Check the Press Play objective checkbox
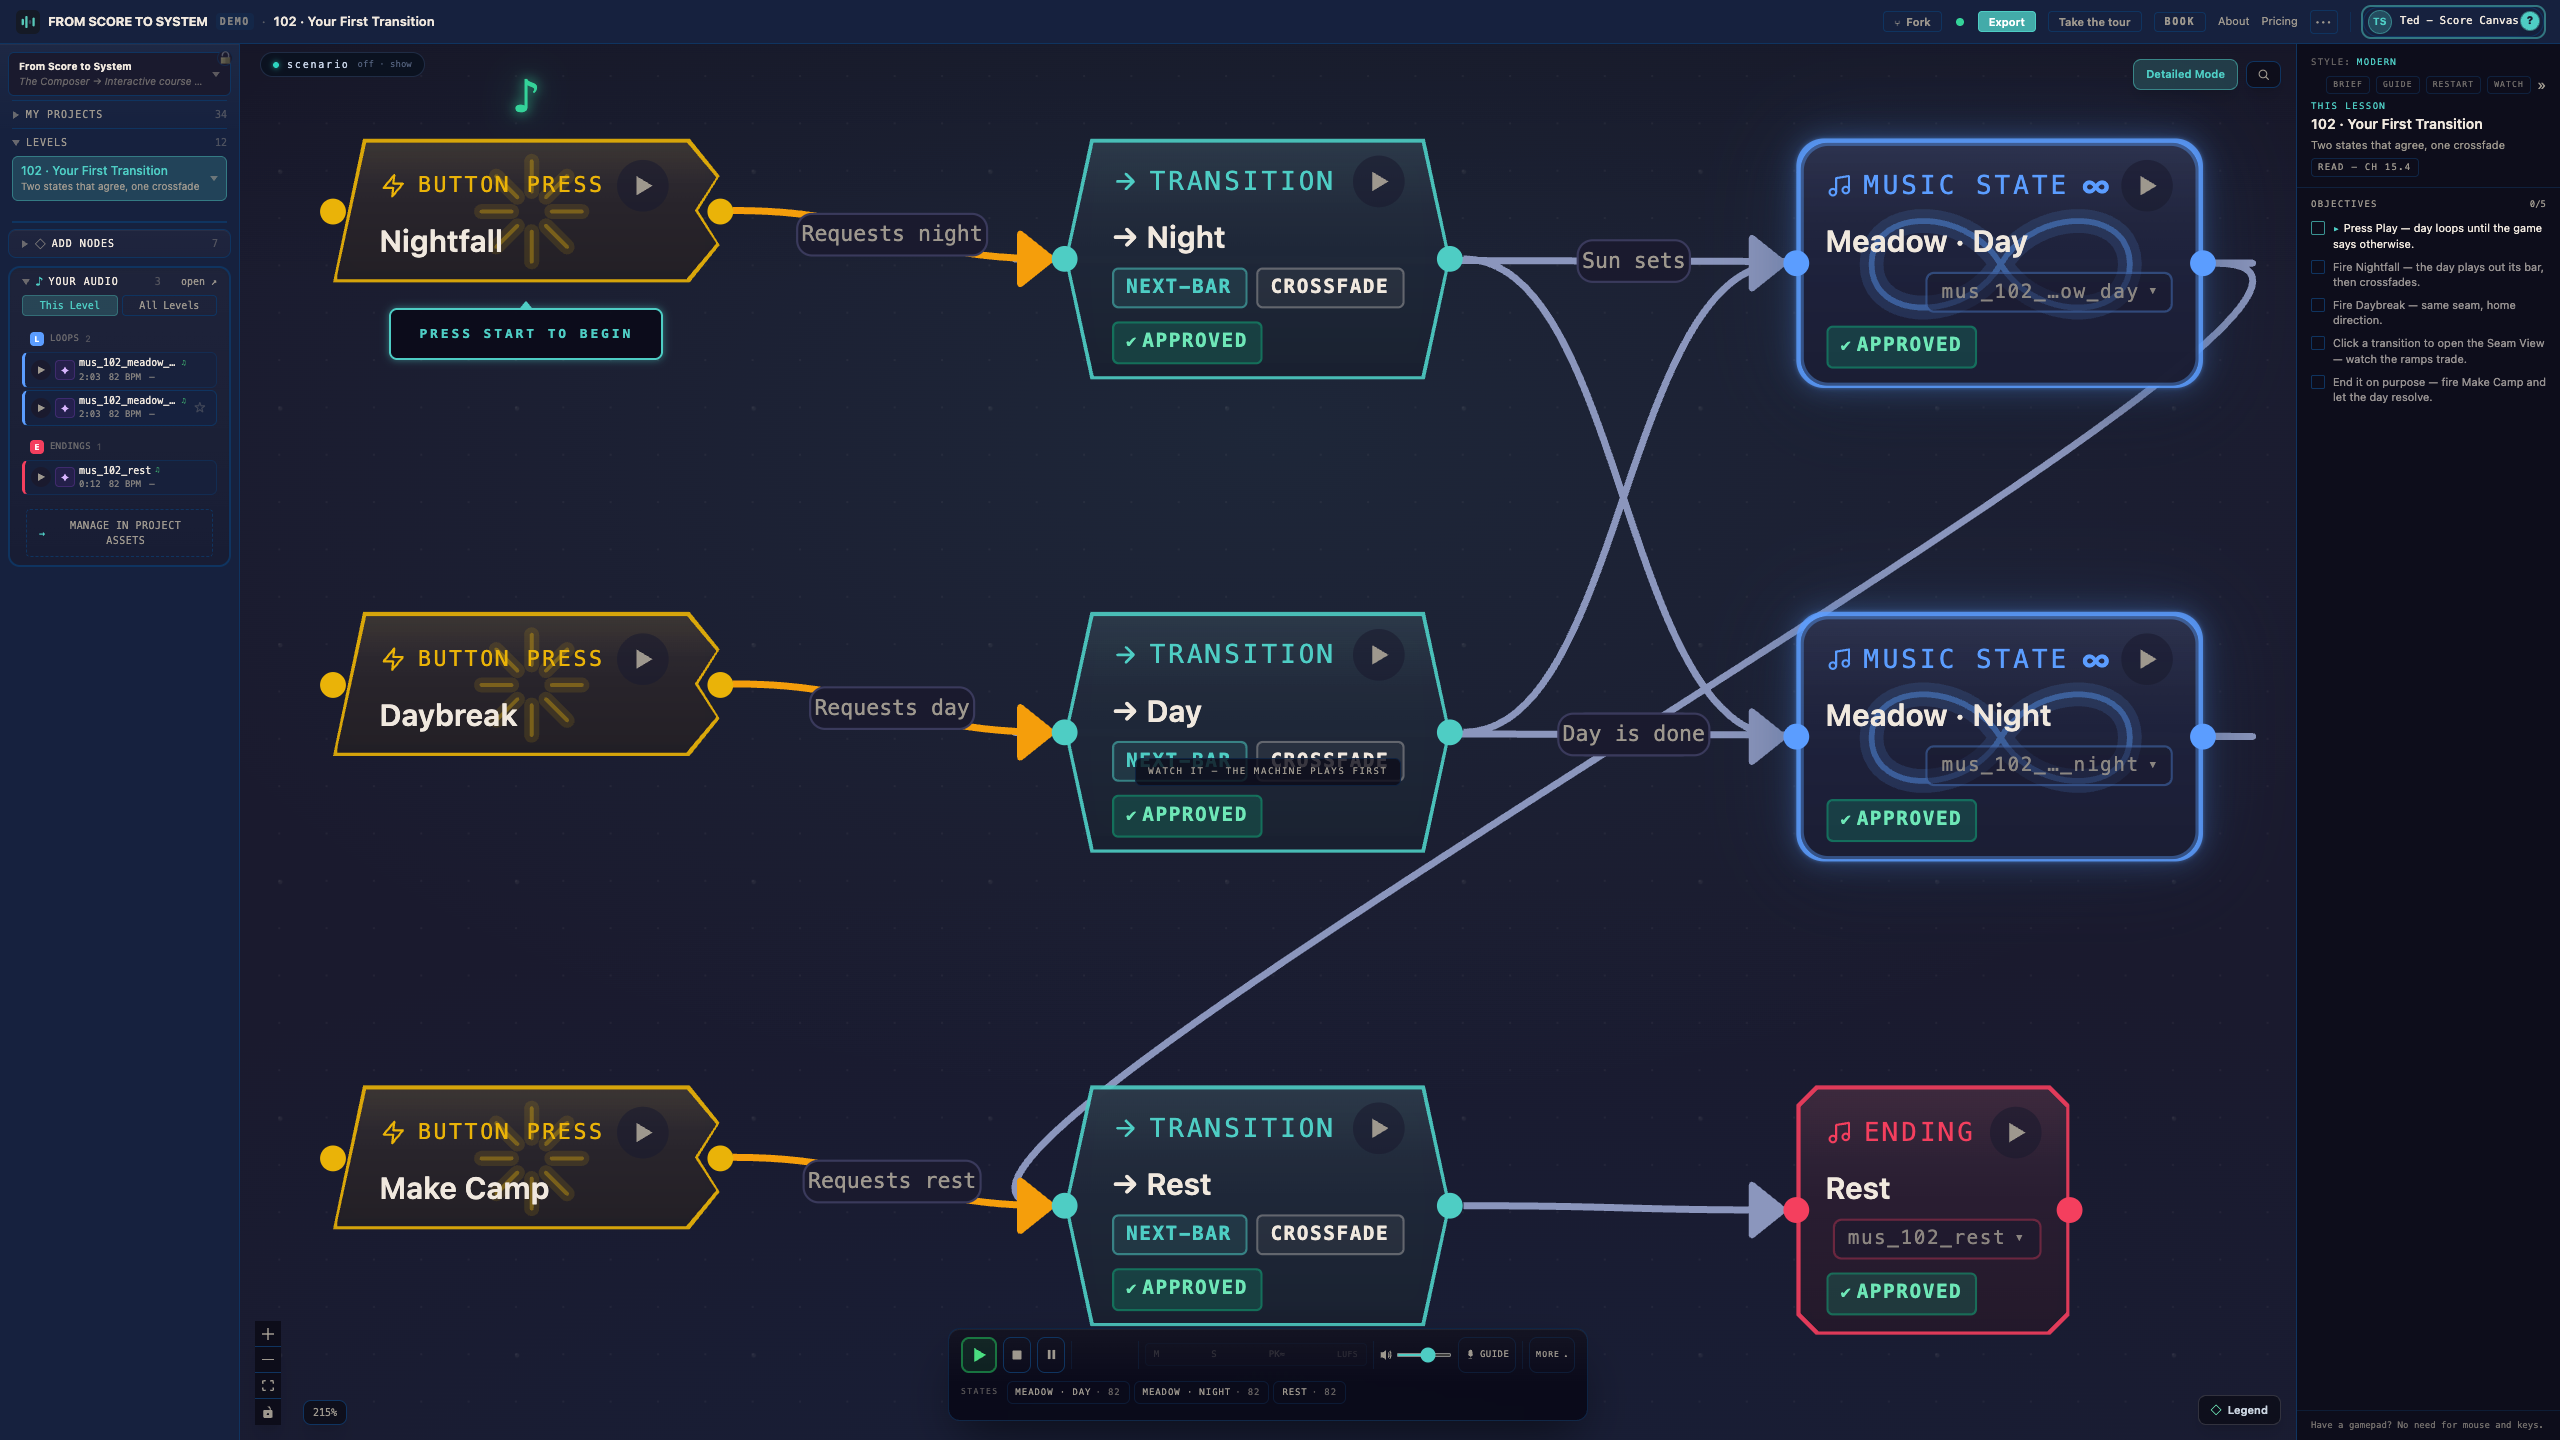Image resolution: width=2560 pixels, height=1440 pixels. [x=2318, y=229]
